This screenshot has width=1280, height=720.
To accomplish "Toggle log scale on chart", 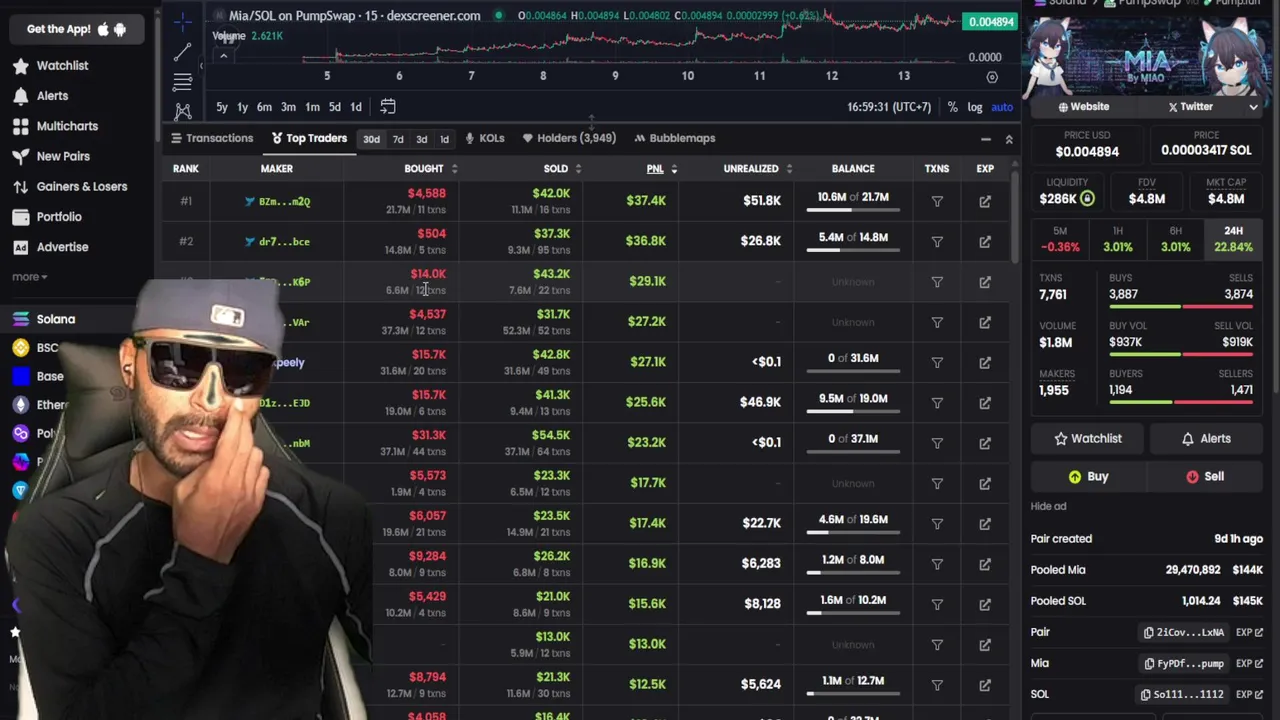I will [x=974, y=107].
